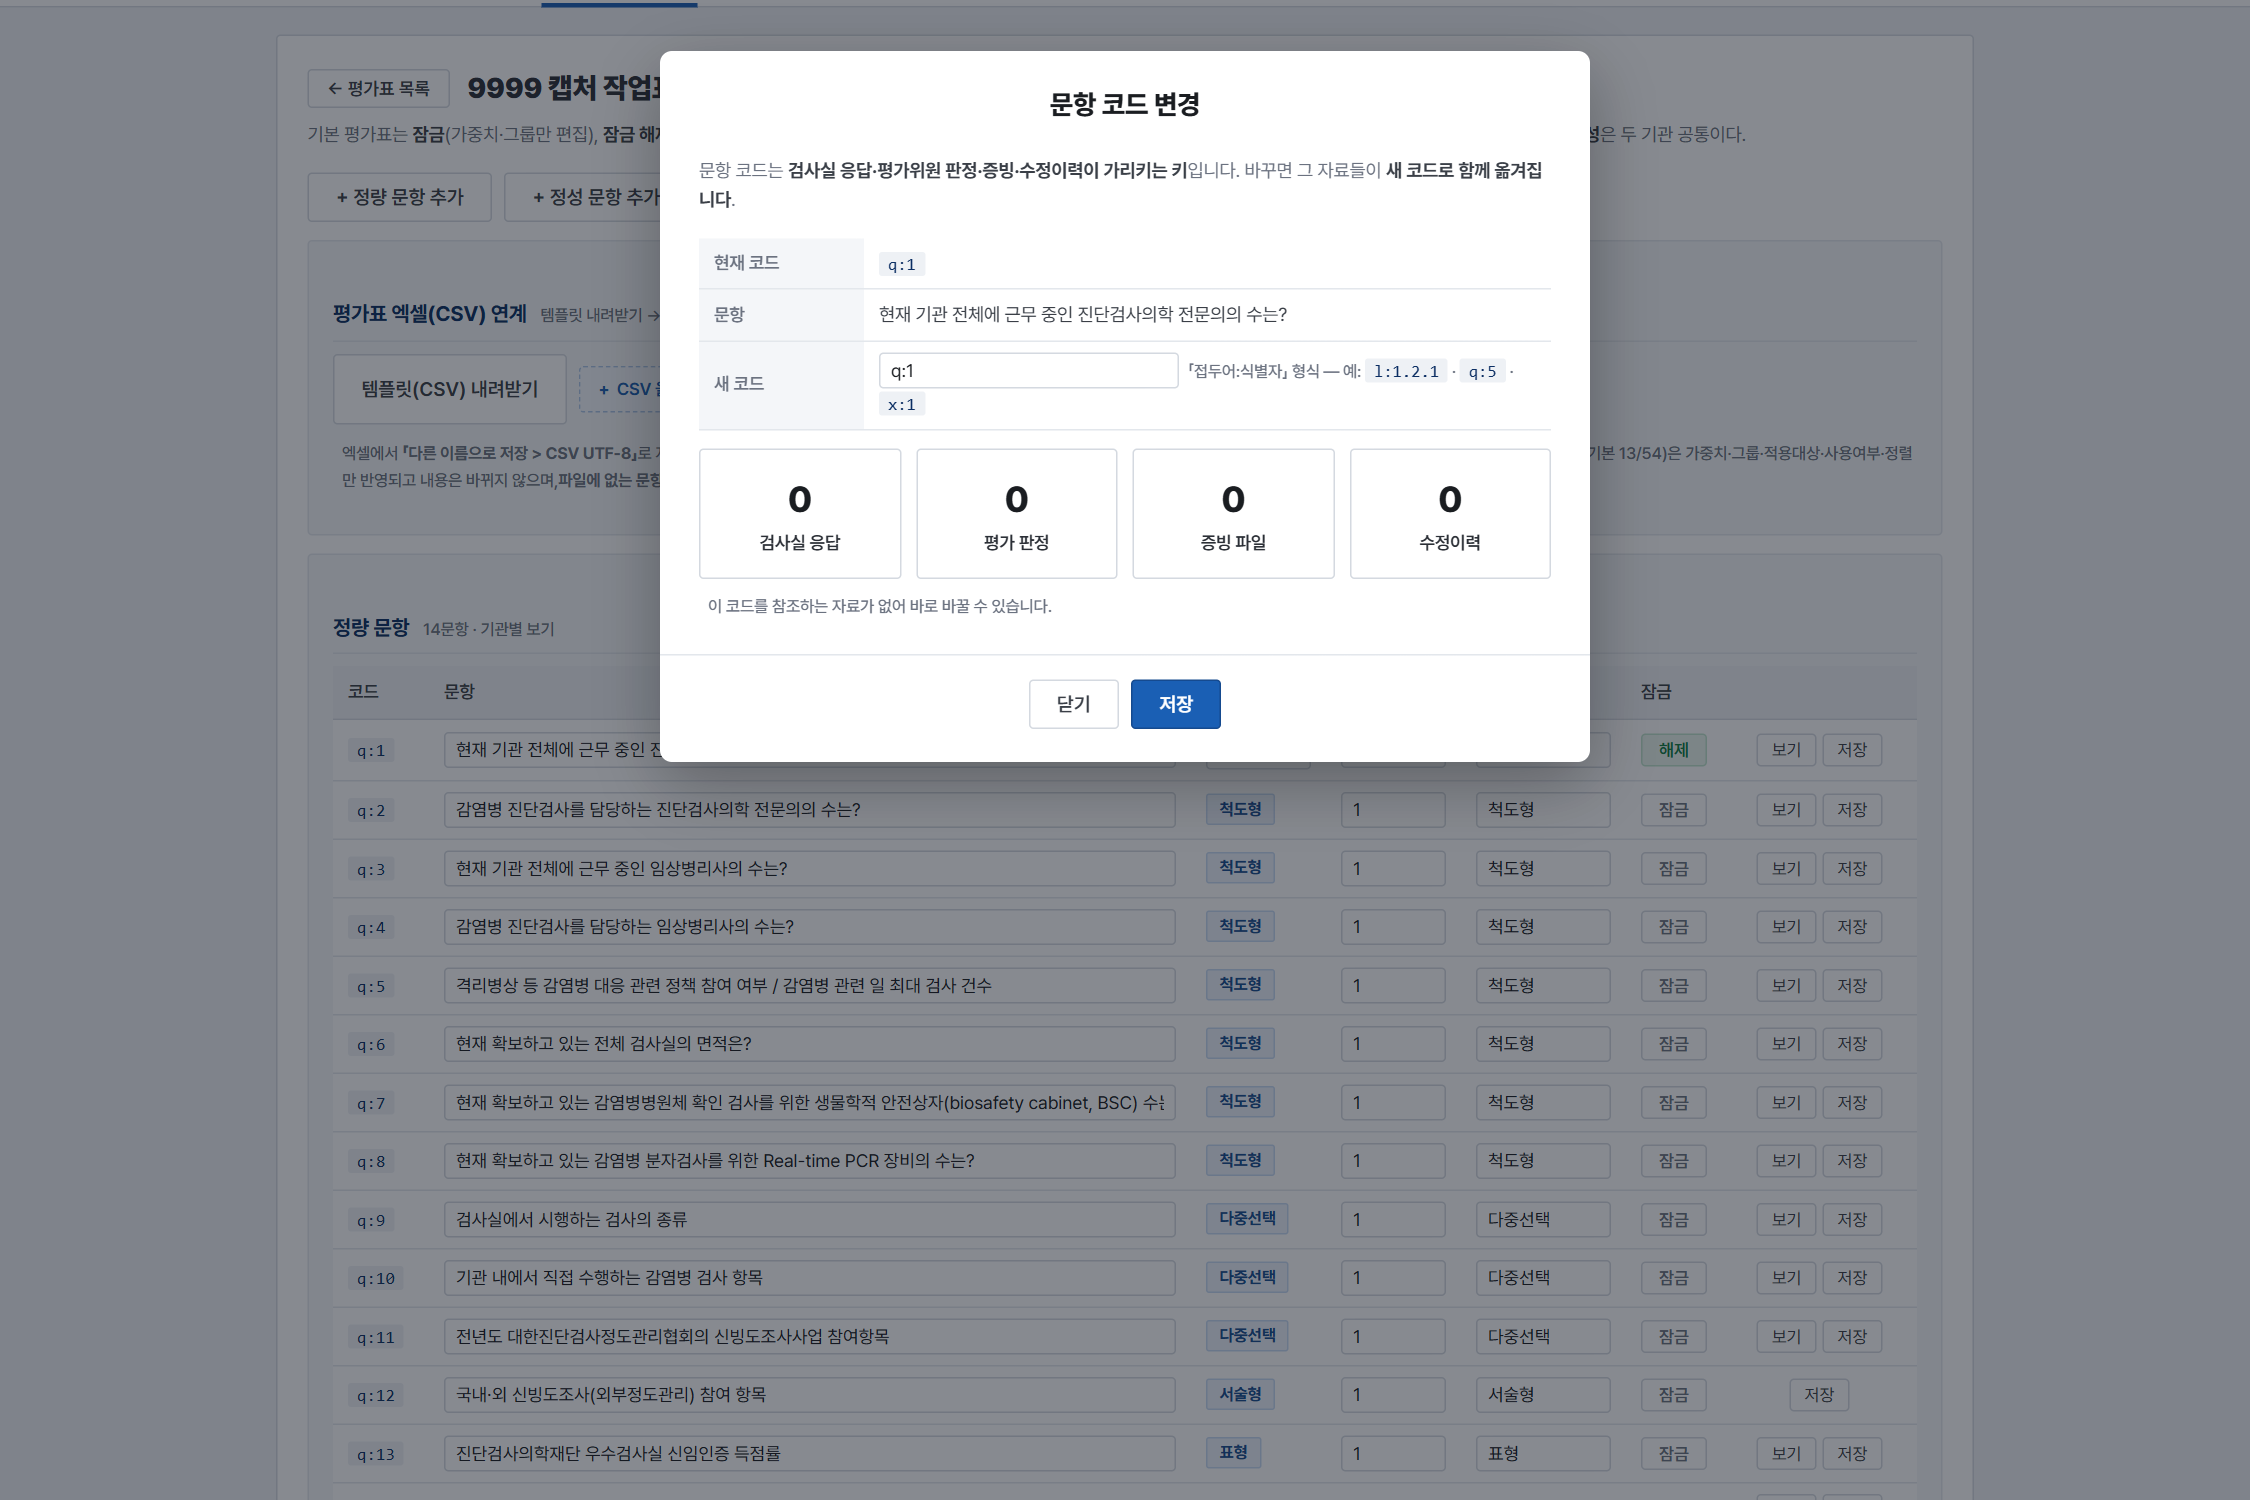The height and width of the screenshot is (1500, 2250).
Task: Click the weight field in row q:8
Action: coord(1393,1161)
